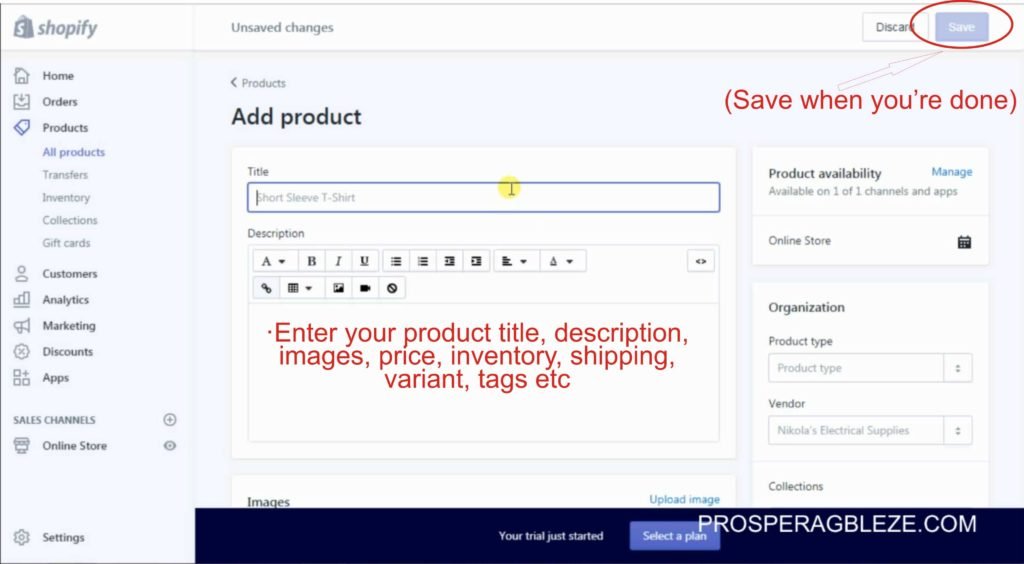The image size is (1024, 564).
Task: Click the Discard button
Action: (895, 27)
